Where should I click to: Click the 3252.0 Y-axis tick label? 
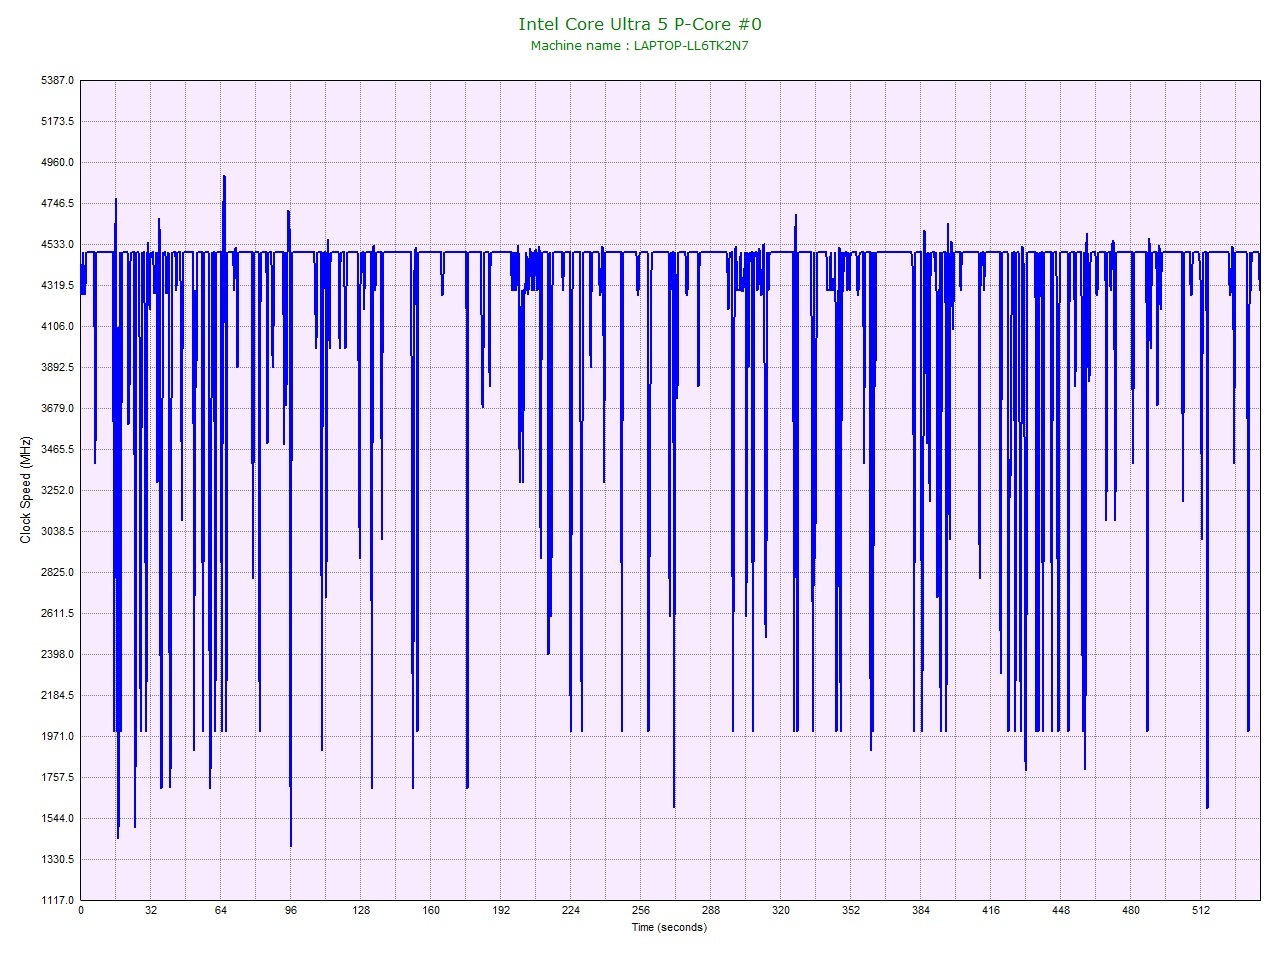click(x=56, y=490)
